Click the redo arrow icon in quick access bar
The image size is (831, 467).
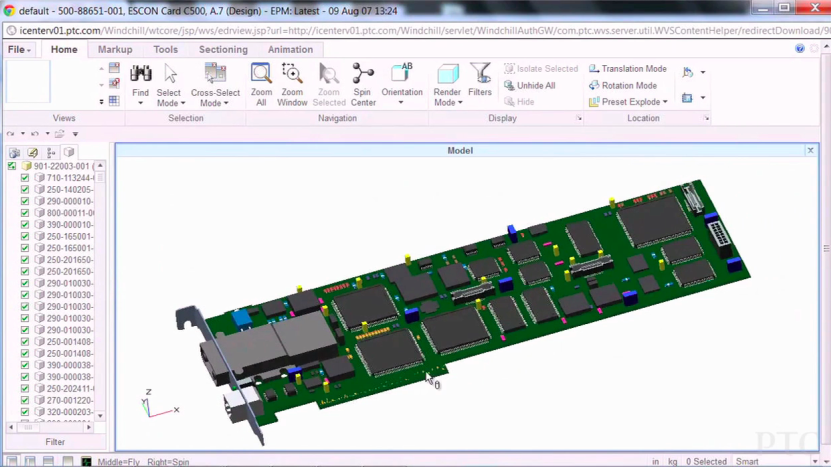(x=11, y=134)
